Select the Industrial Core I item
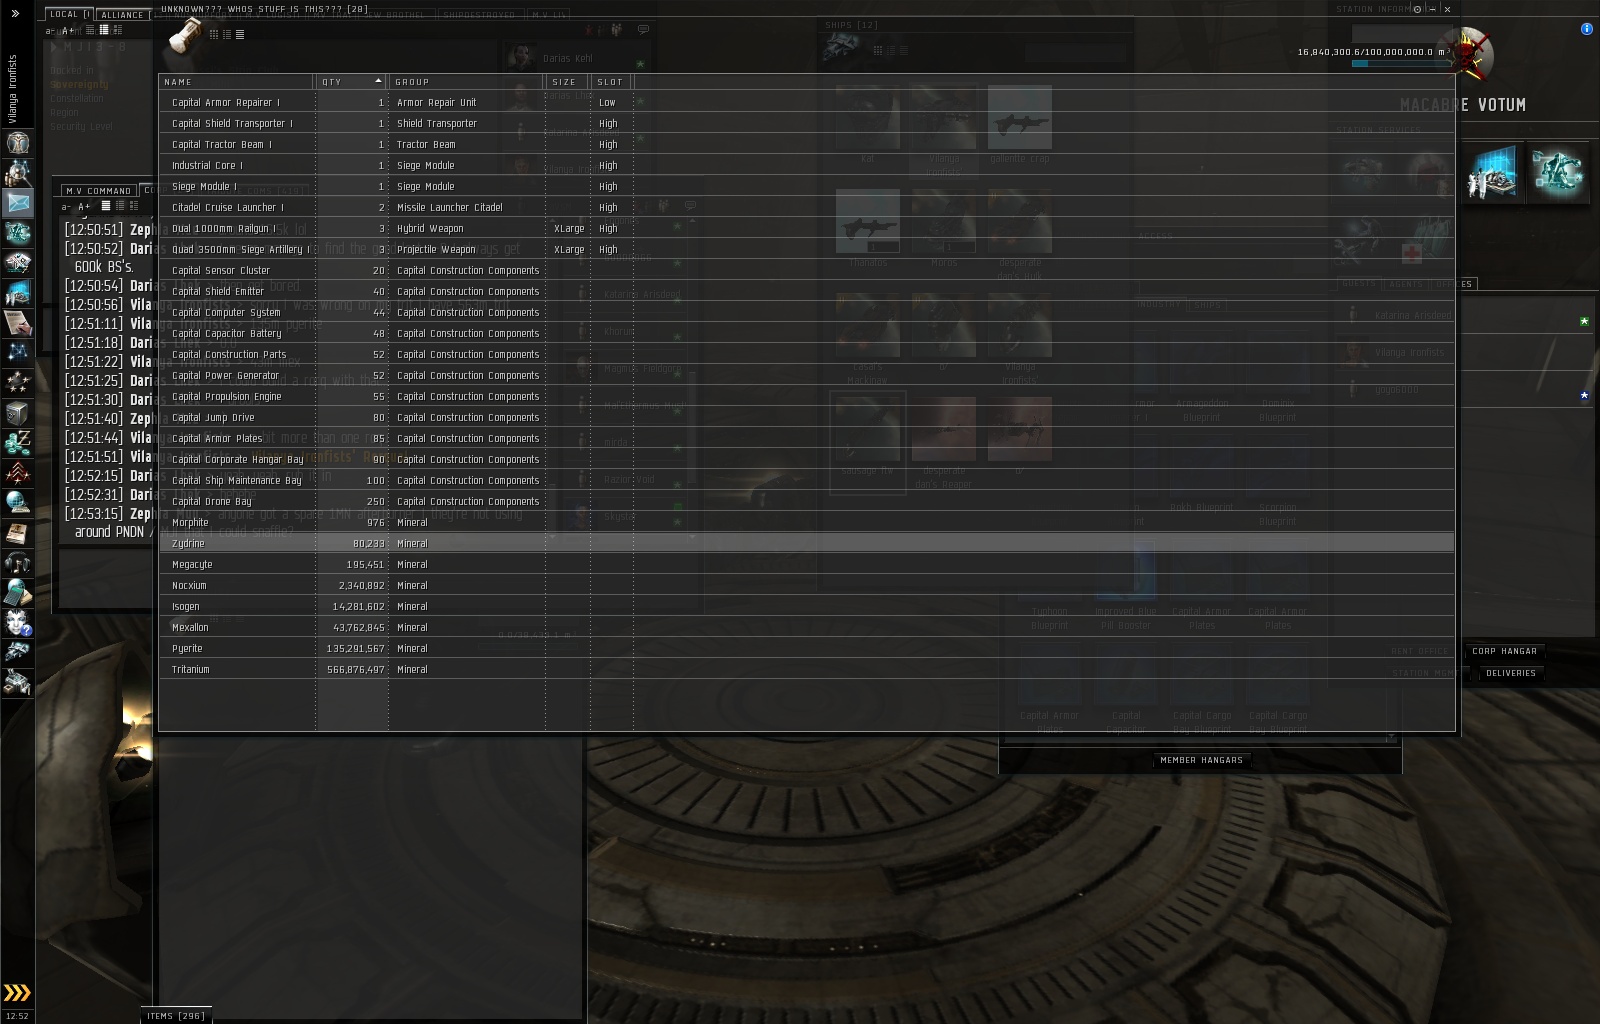1600x1024 pixels. [x=807, y=166]
